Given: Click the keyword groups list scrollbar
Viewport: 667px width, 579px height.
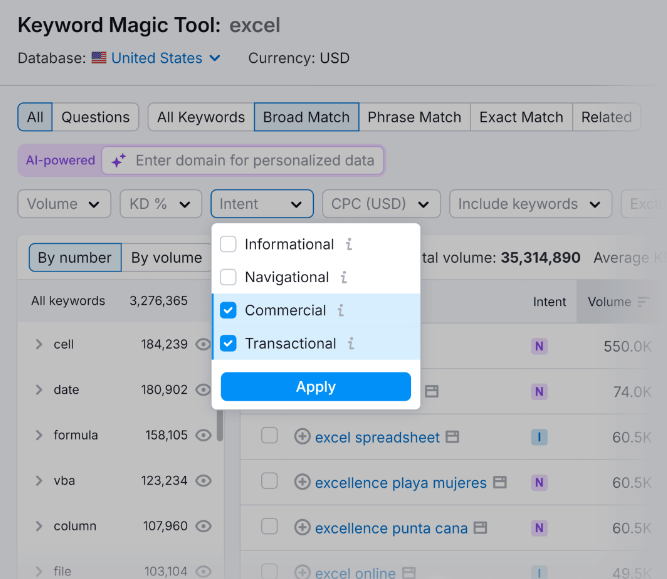Looking at the screenshot, I should [x=220, y=420].
